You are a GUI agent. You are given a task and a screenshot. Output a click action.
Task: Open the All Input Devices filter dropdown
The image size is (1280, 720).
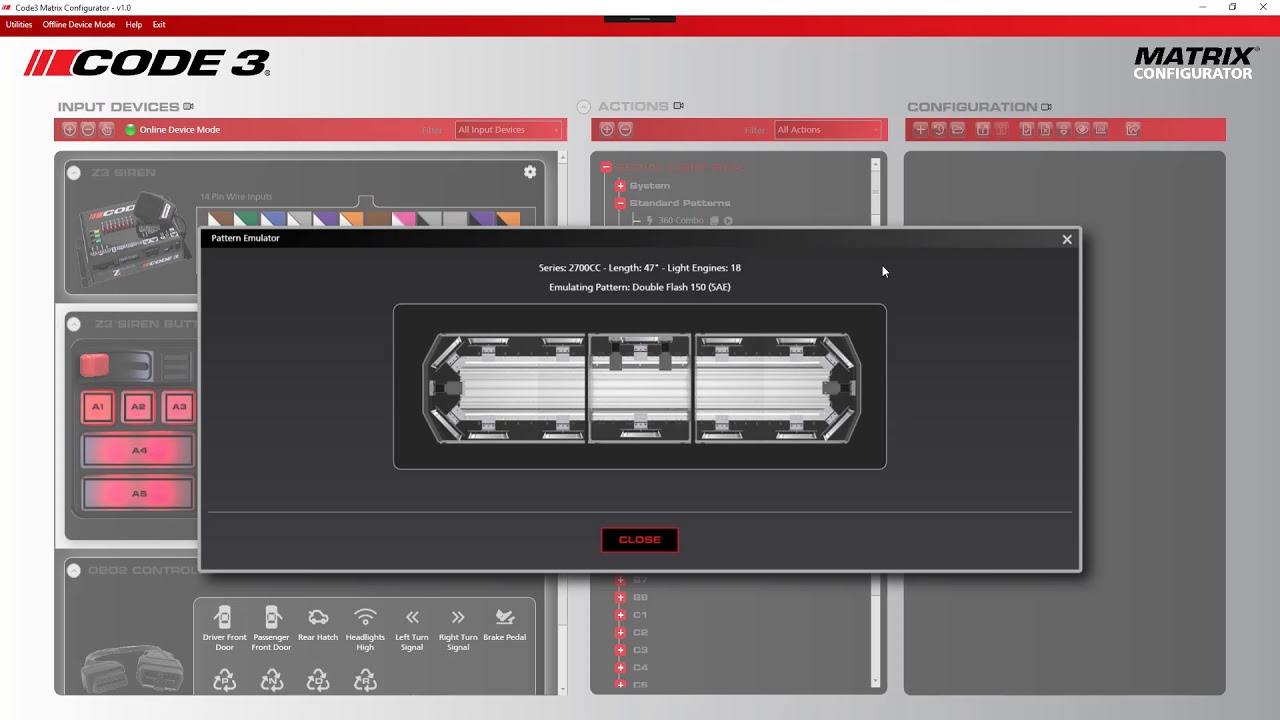pyautogui.click(x=509, y=130)
